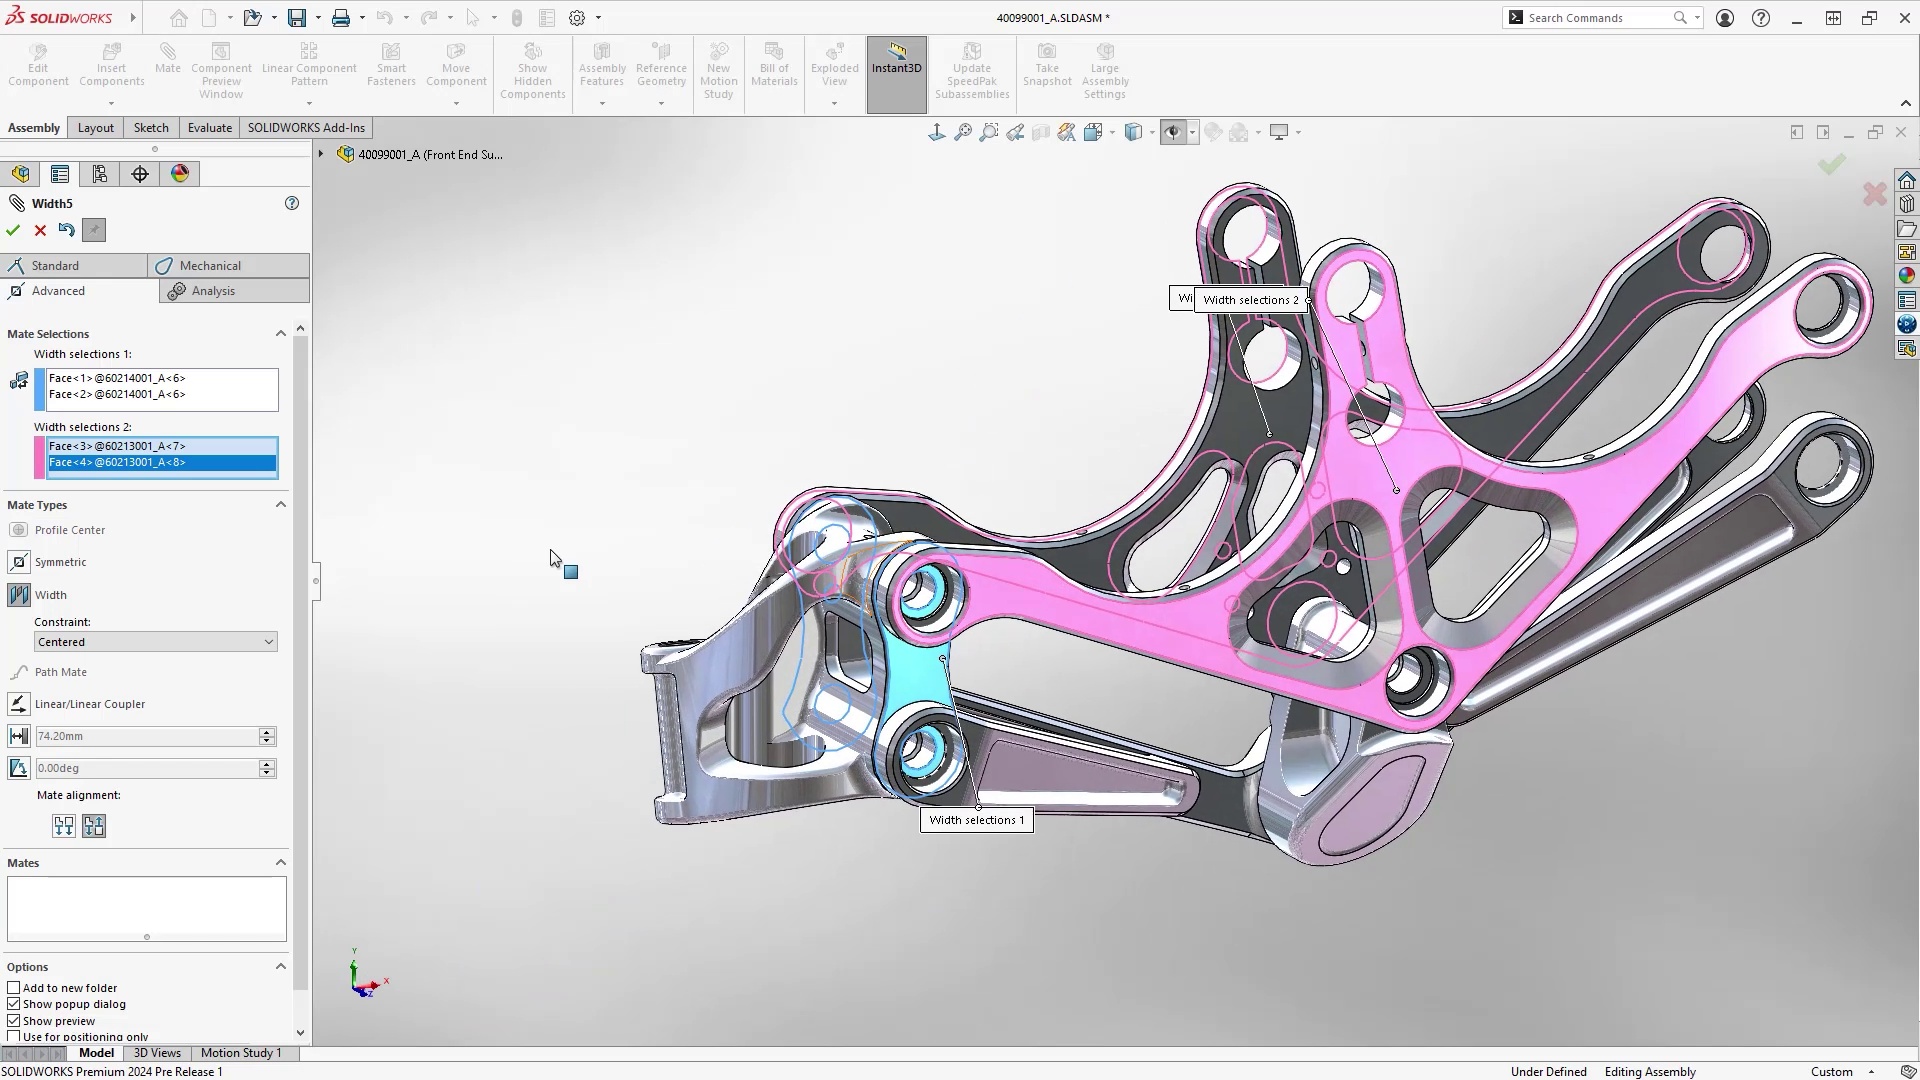Uncheck Show popup dialog
Screen dimensions: 1920x1080
(x=14, y=1004)
